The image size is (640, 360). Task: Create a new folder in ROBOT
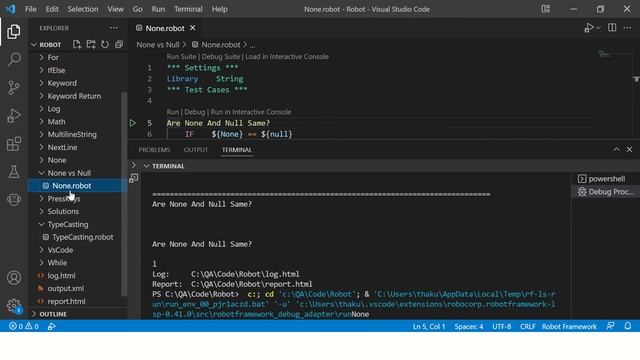click(x=91, y=44)
